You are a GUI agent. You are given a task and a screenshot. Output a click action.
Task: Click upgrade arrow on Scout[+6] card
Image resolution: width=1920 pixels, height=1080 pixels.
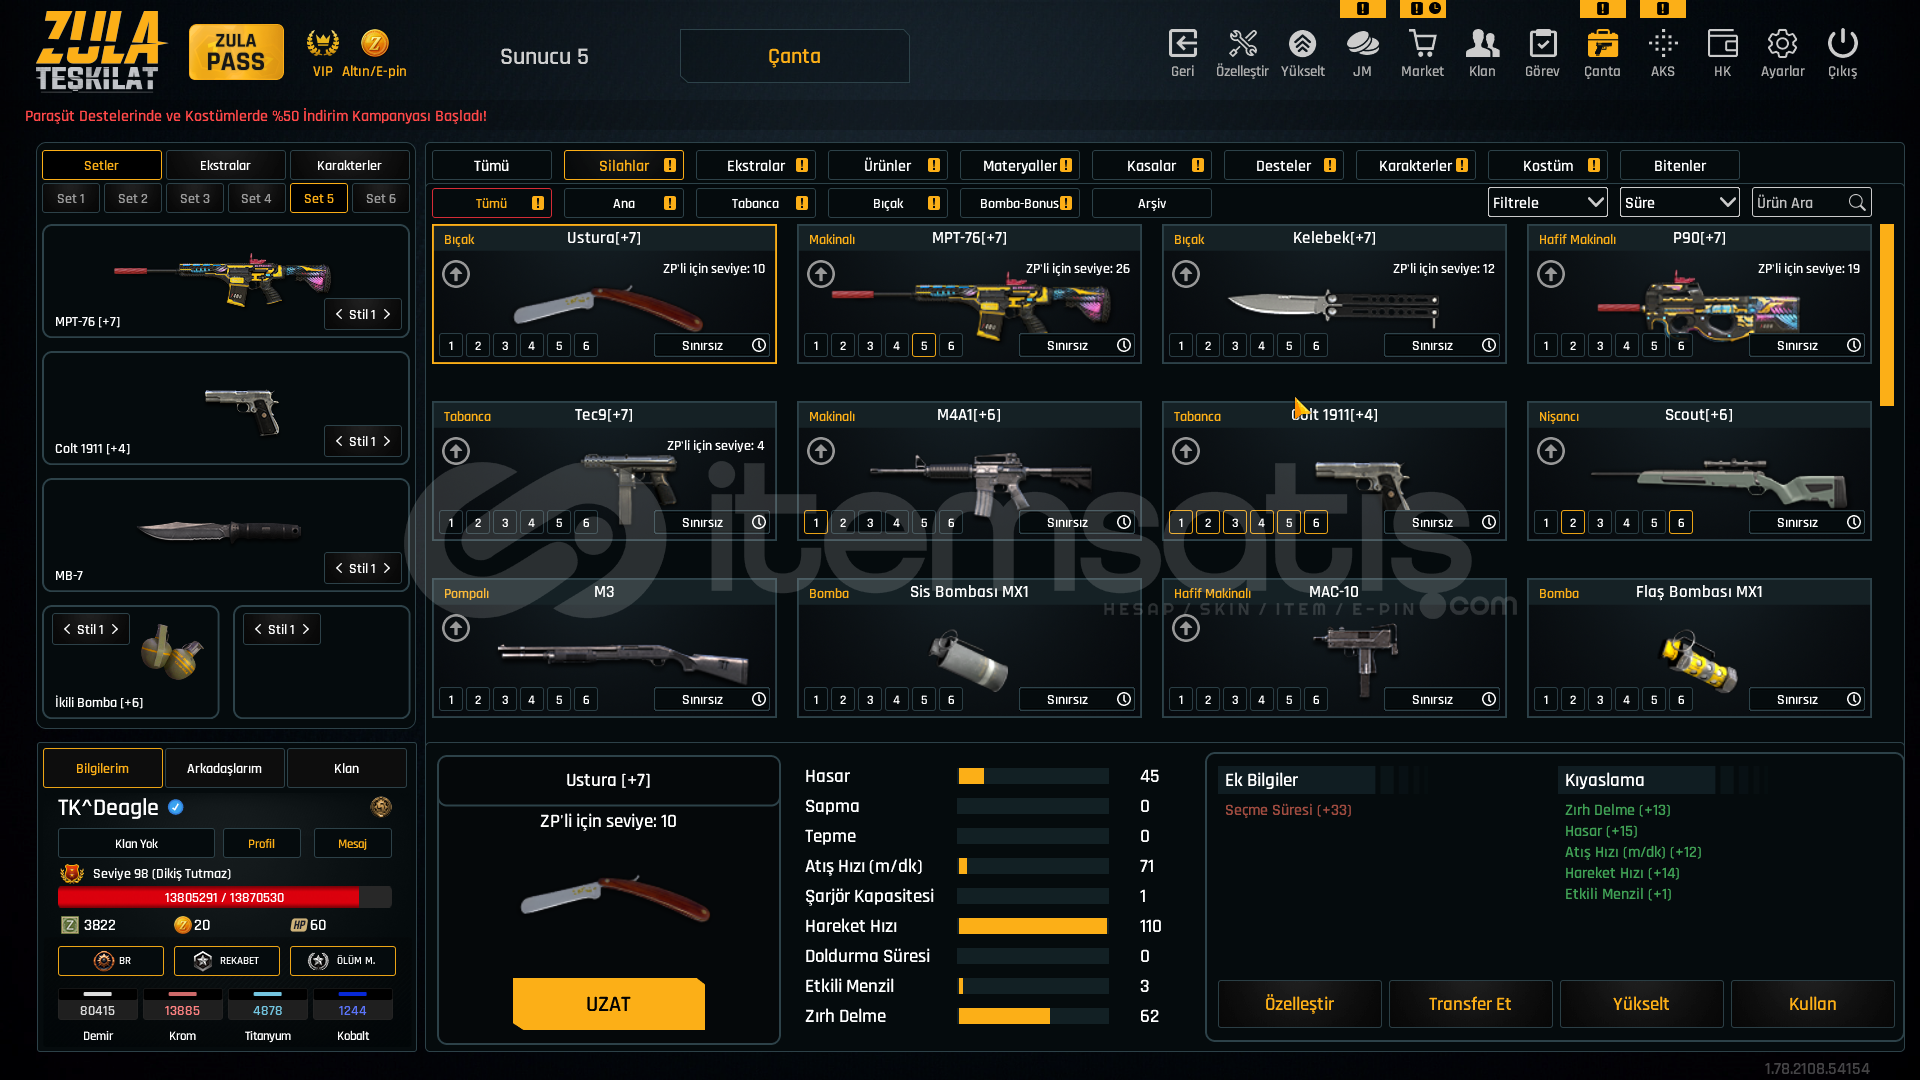pyautogui.click(x=1551, y=451)
